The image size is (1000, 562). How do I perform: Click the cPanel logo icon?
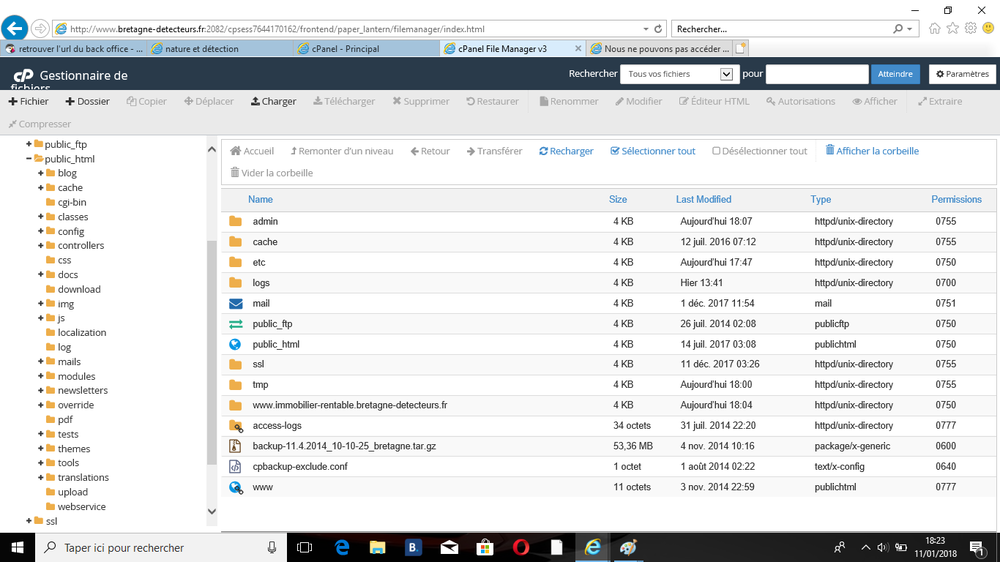click(x=23, y=75)
